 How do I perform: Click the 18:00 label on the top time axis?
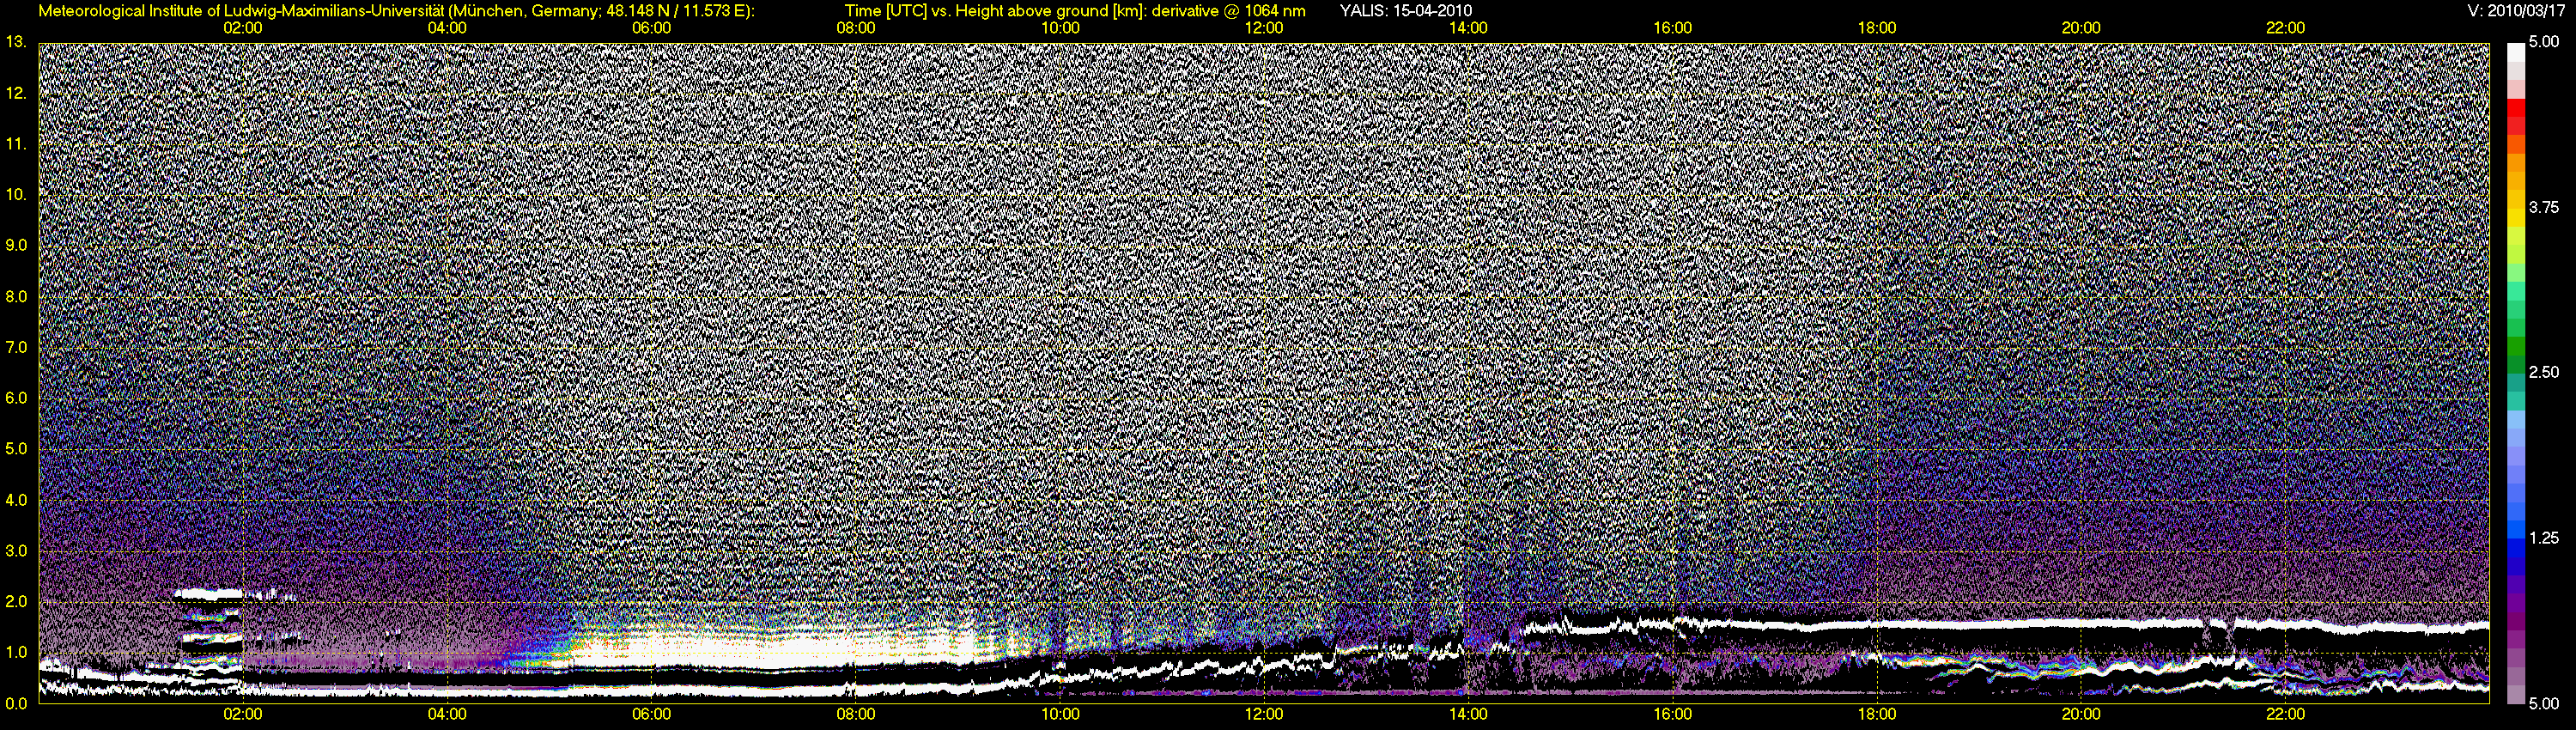pyautogui.click(x=1877, y=28)
